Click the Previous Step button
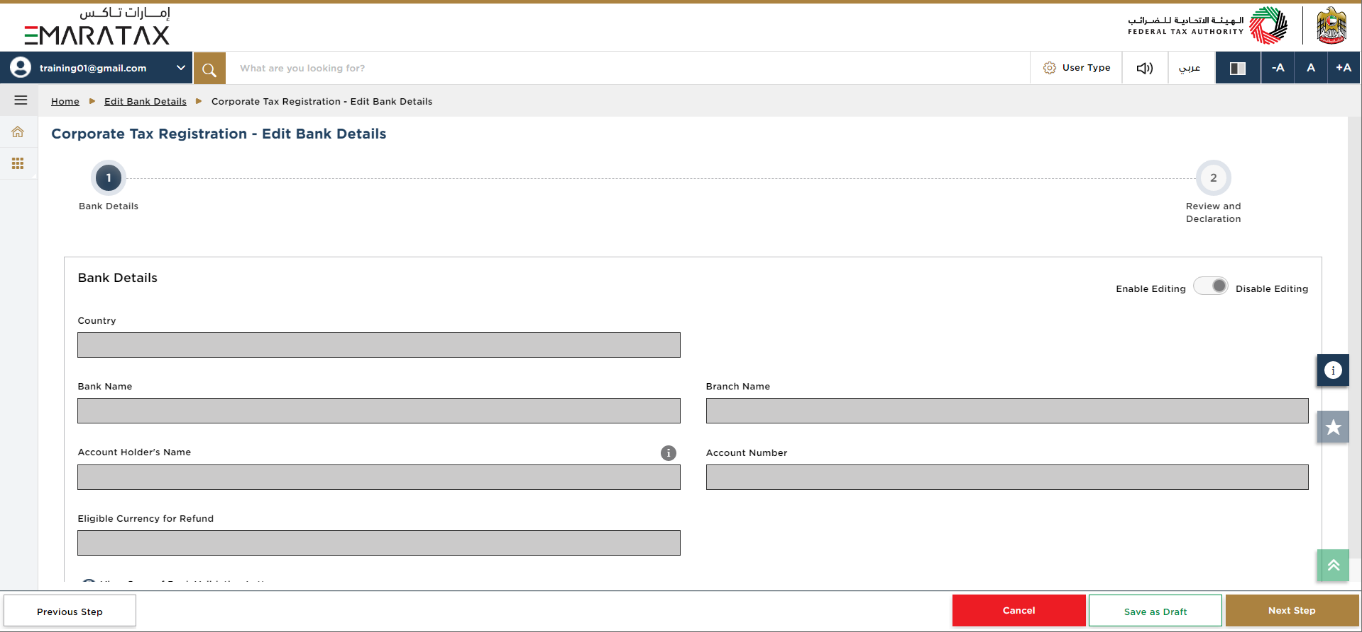 (x=70, y=611)
